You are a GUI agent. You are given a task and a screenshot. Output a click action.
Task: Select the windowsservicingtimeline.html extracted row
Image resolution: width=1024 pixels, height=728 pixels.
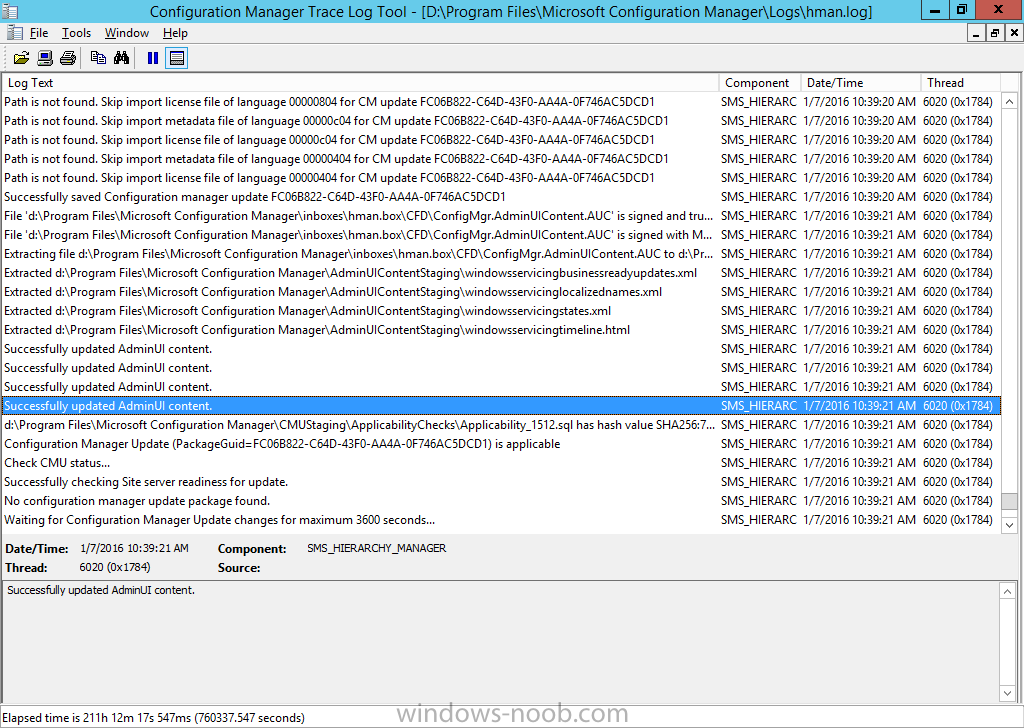point(501,330)
